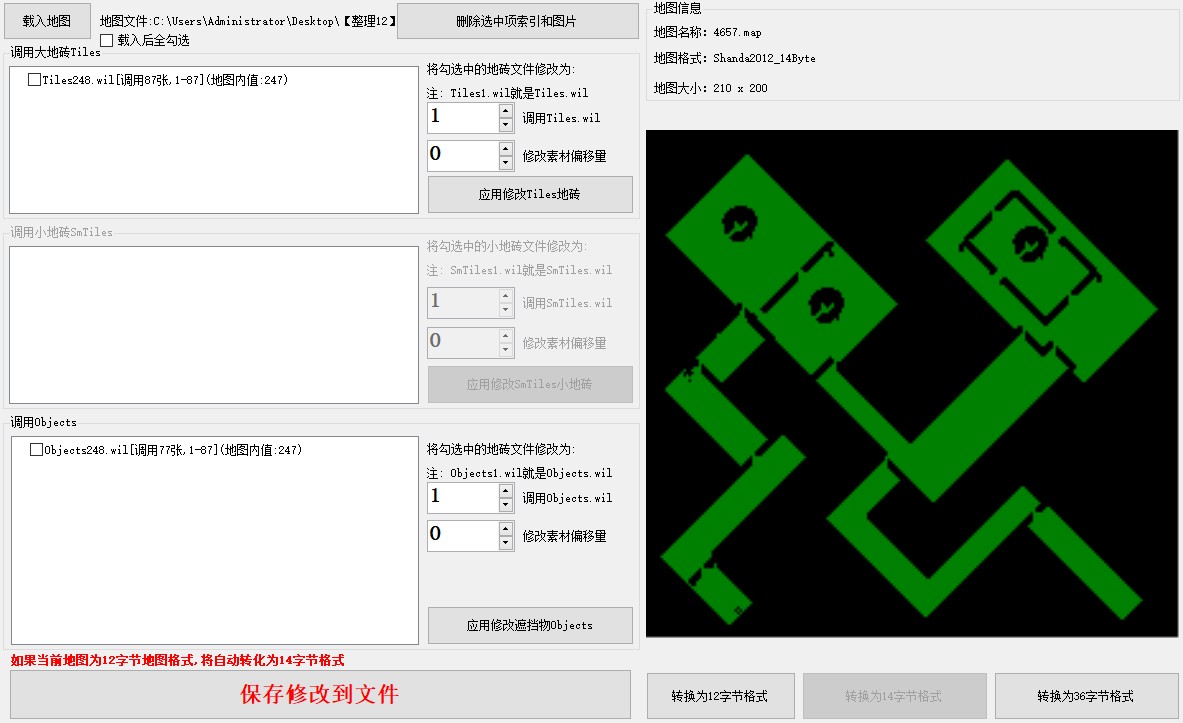Increase the Objects 修改素材偏移量 value
1183x723 pixels.
pos(506,529)
